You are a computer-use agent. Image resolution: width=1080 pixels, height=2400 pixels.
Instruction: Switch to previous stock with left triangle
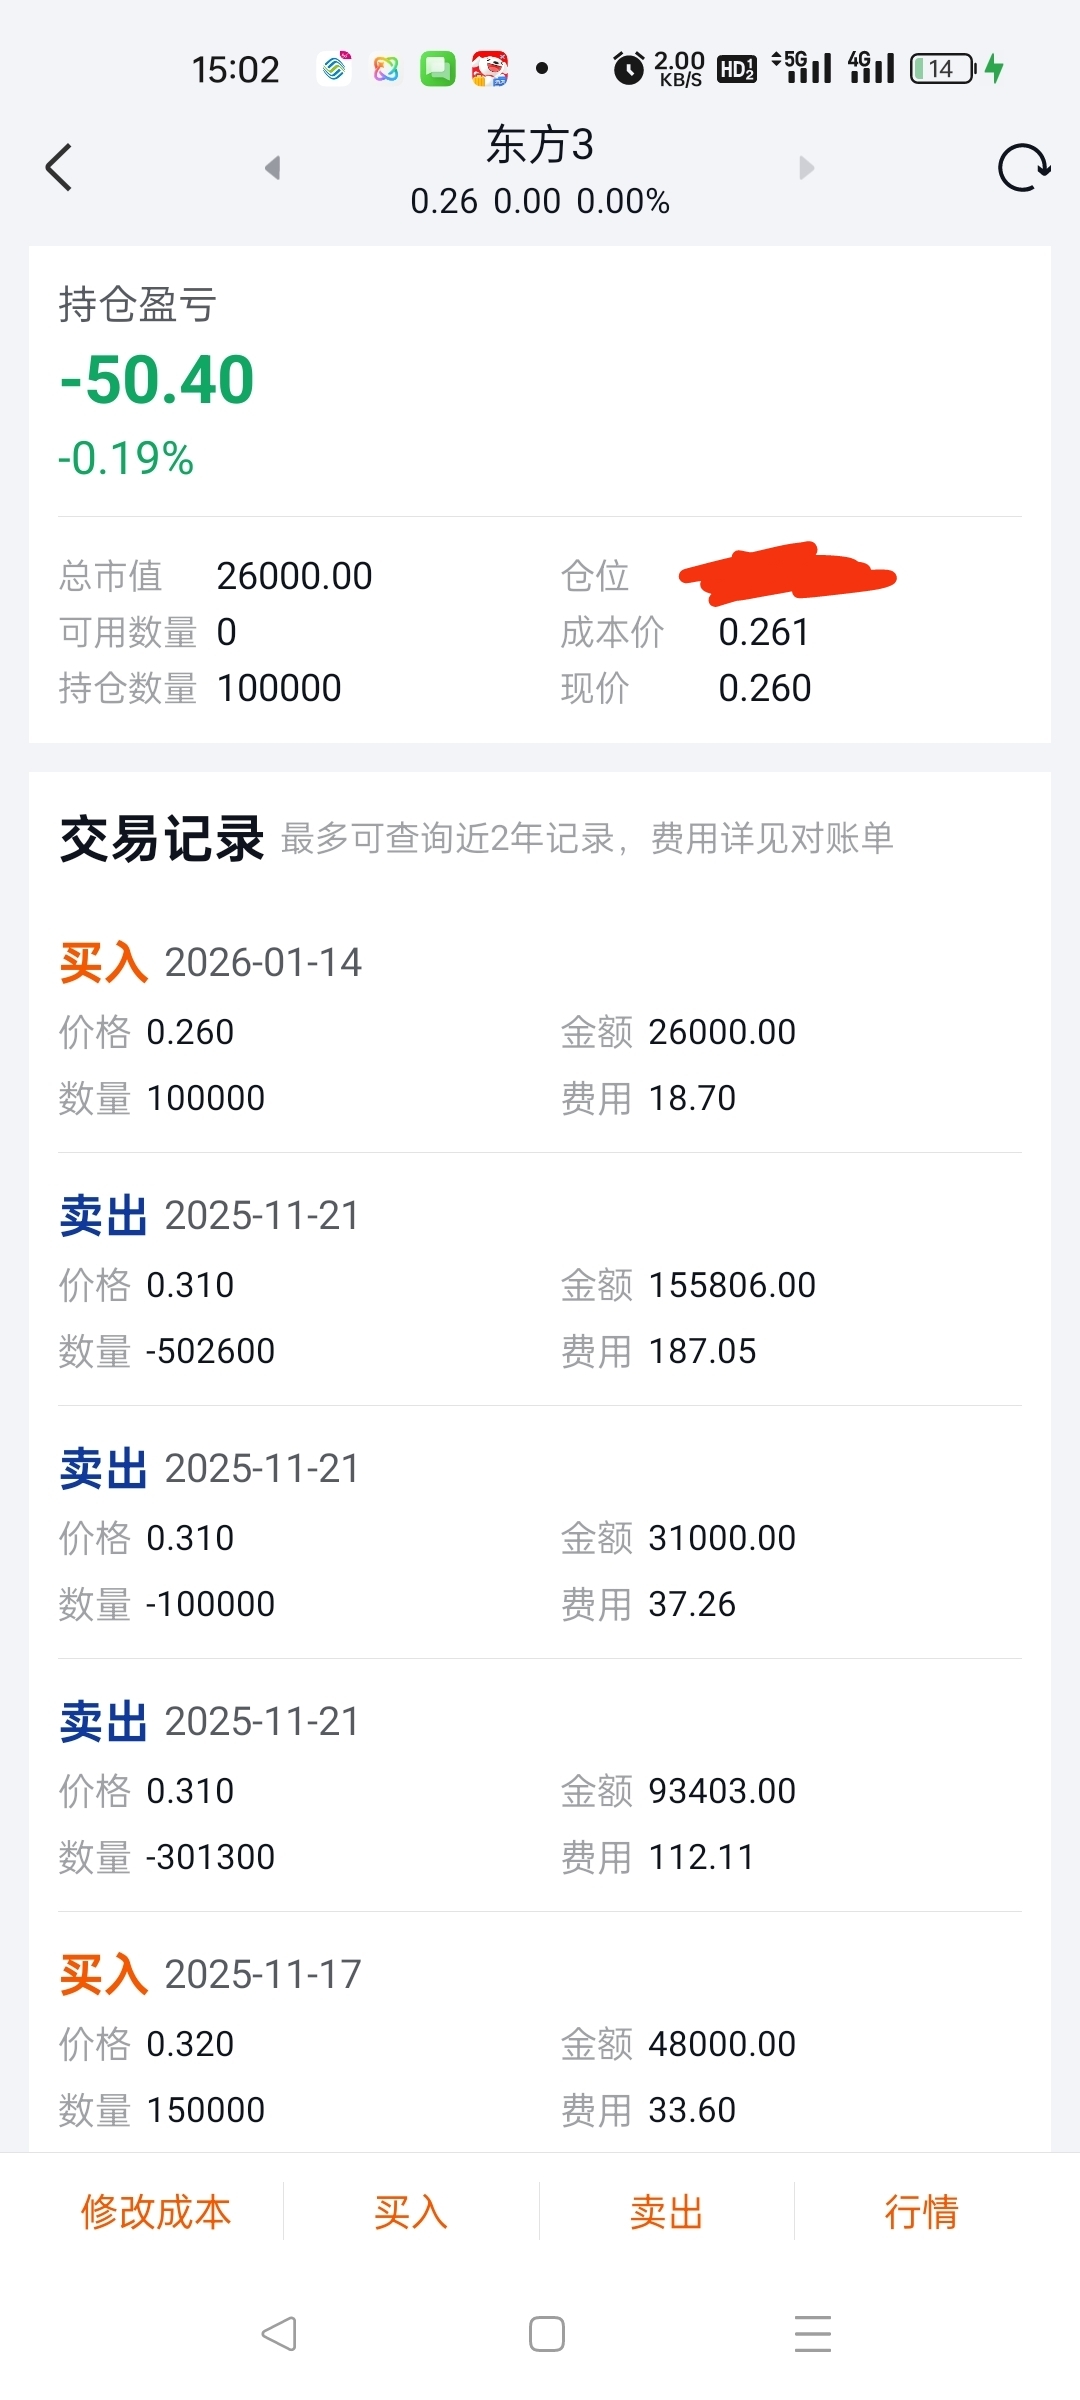[x=272, y=167]
